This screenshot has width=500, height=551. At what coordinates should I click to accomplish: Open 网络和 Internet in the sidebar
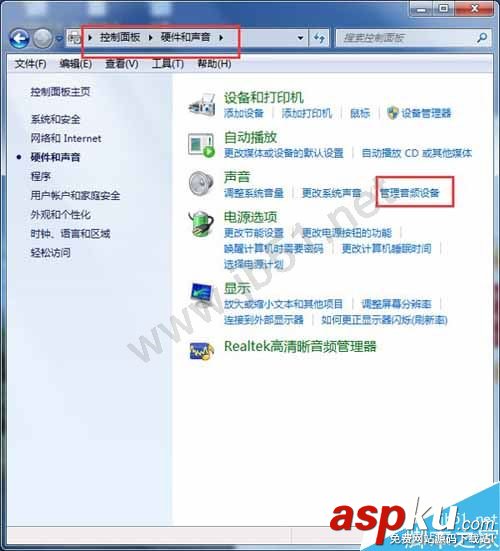(x=66, y=138)
